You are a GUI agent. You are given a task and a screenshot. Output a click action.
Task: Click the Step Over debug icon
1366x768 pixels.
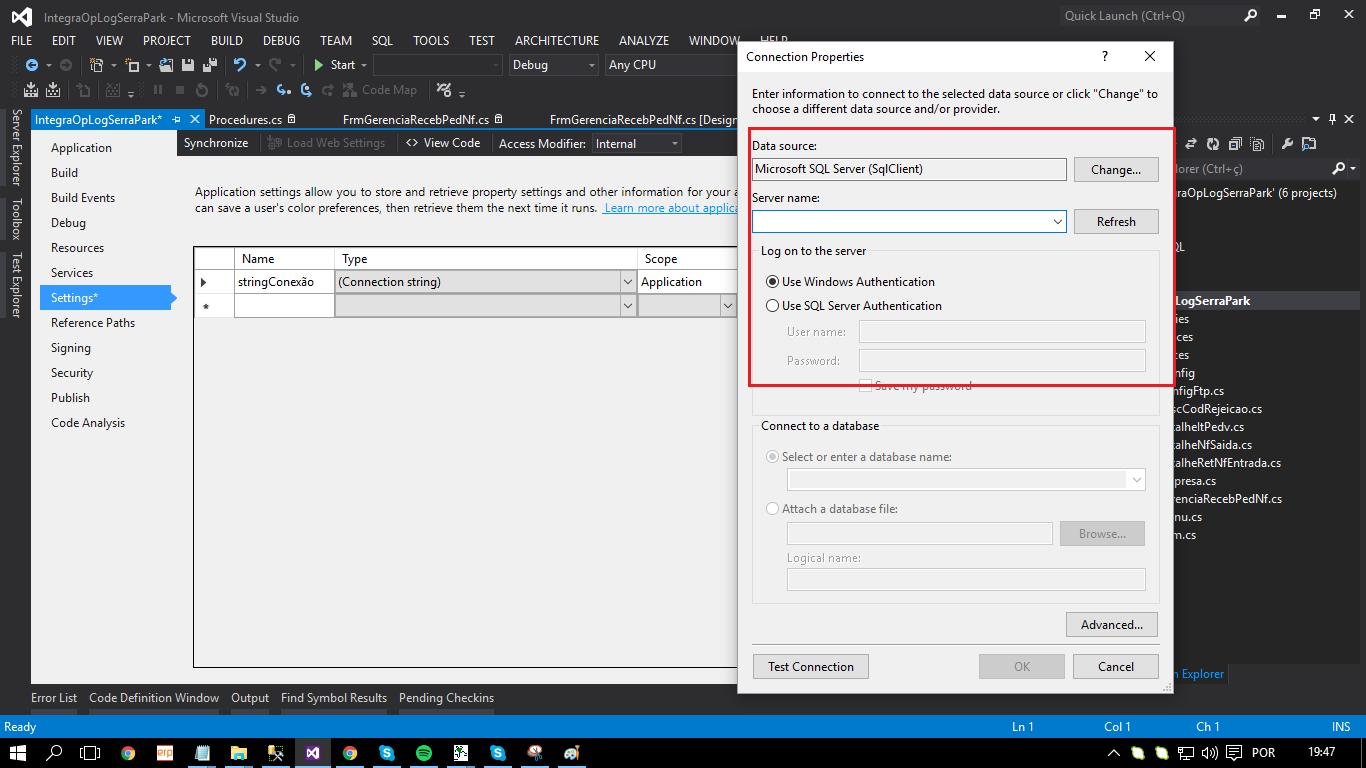[x=306, y=90]
